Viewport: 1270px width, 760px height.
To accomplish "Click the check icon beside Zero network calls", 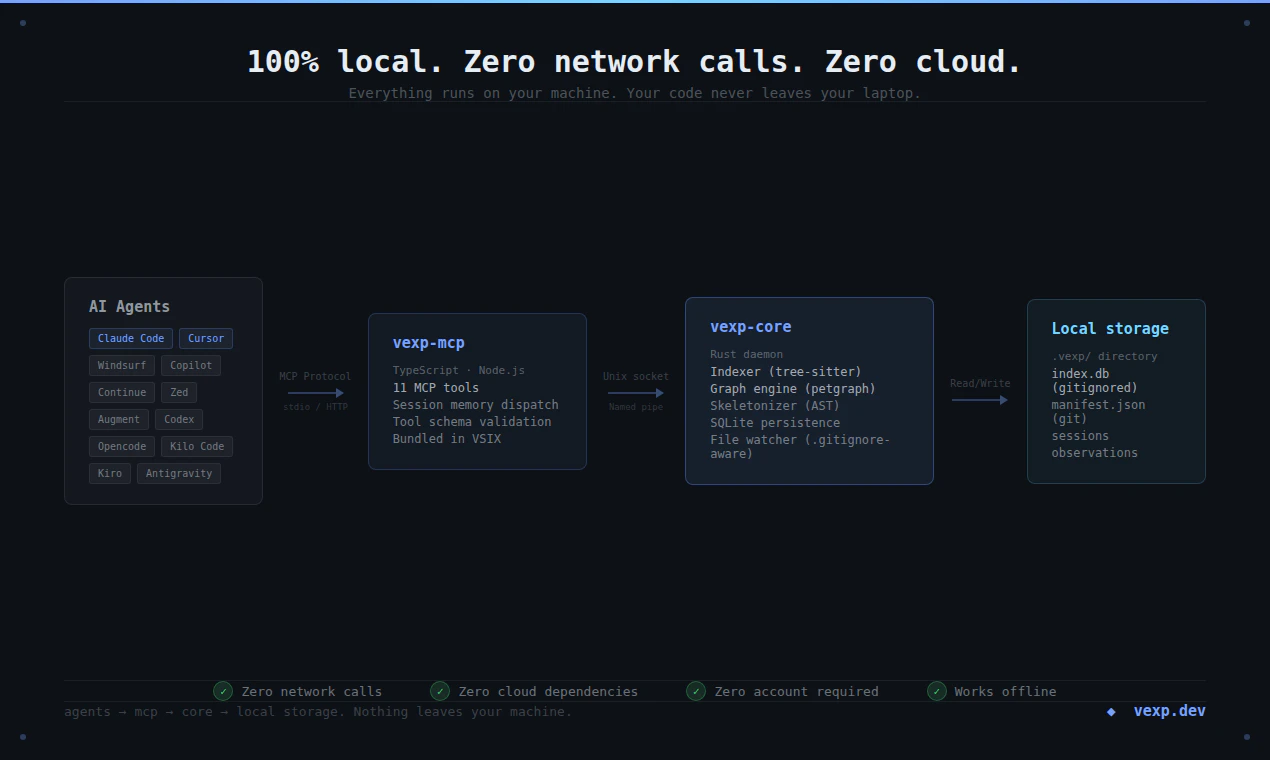I will (223, 691).
